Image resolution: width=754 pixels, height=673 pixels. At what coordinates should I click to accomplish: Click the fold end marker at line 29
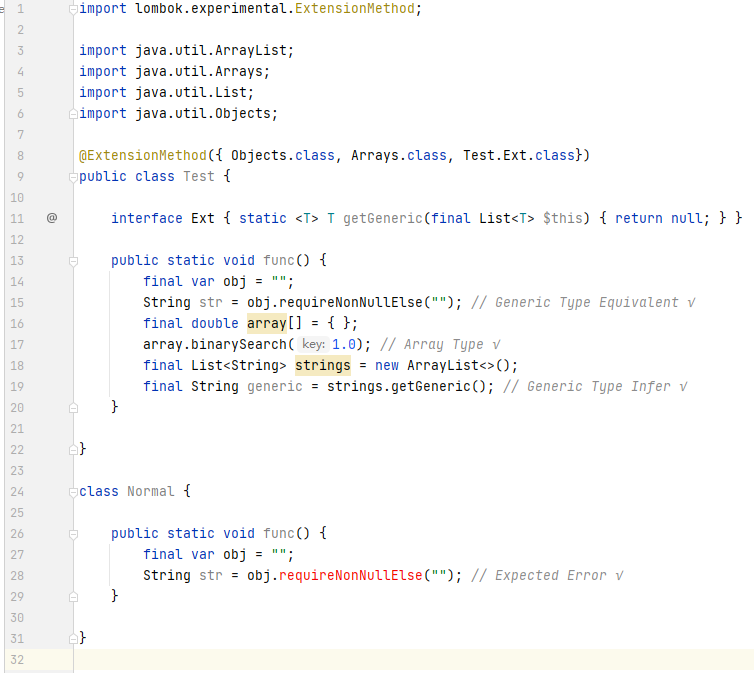(73, 597)
